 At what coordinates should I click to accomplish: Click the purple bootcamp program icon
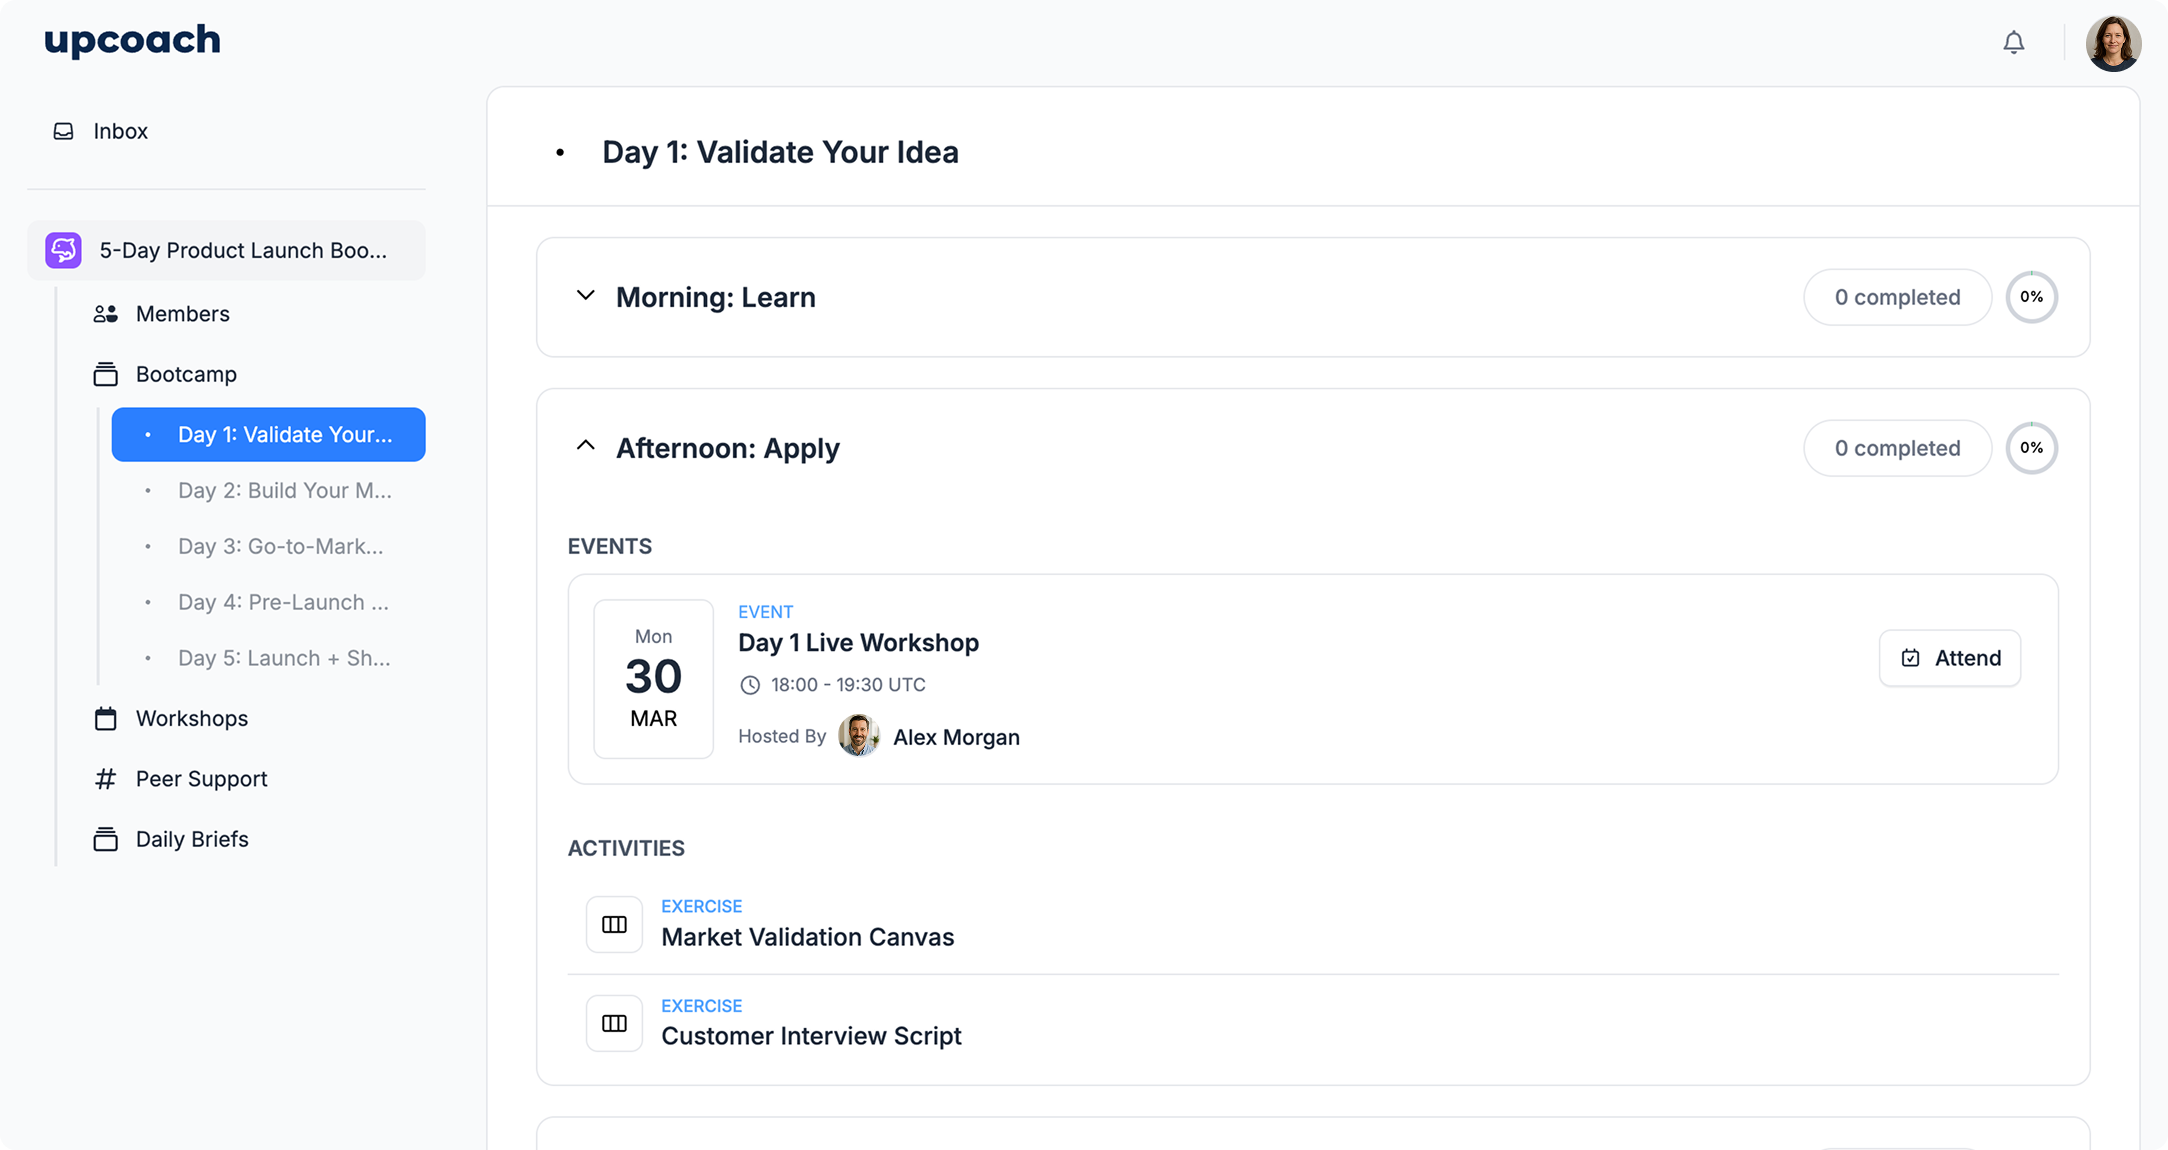(64, 250)
